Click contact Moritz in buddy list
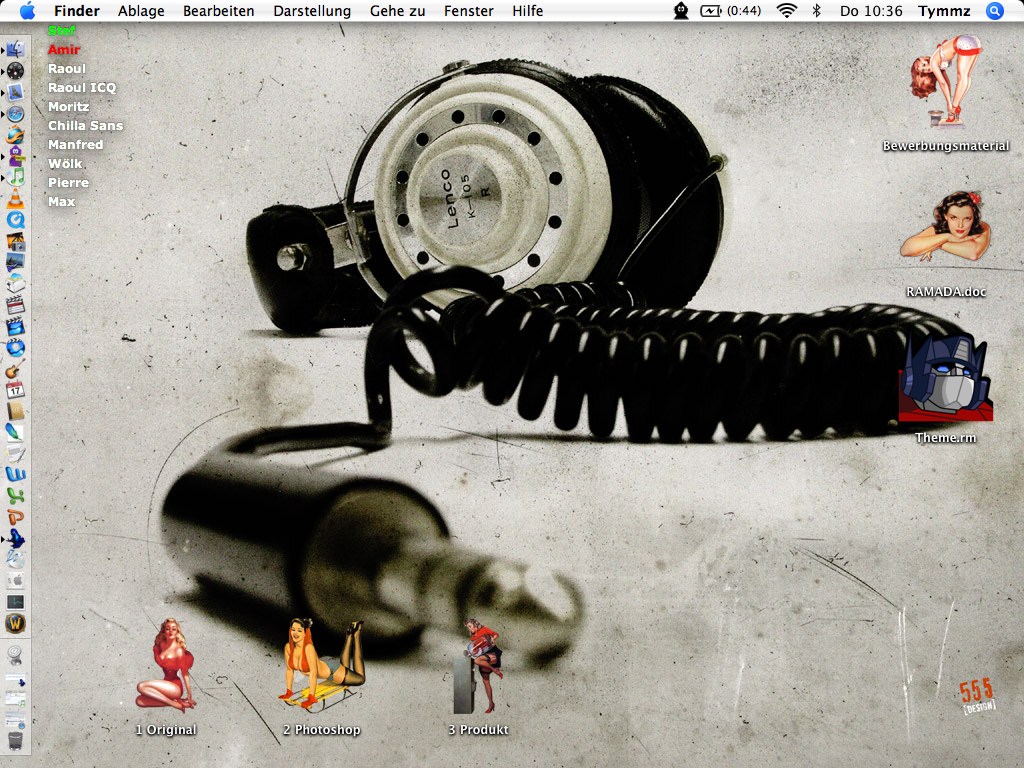 click(69, 106)
